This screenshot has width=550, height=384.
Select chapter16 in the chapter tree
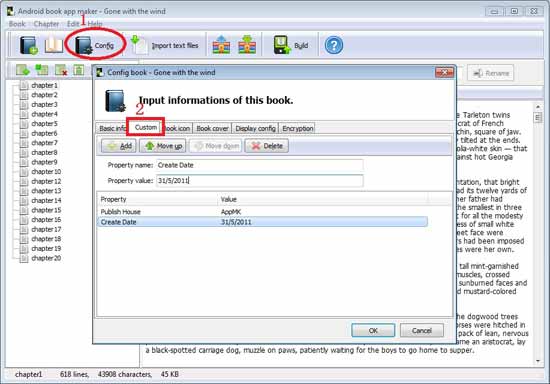click(x=46, y=220)
